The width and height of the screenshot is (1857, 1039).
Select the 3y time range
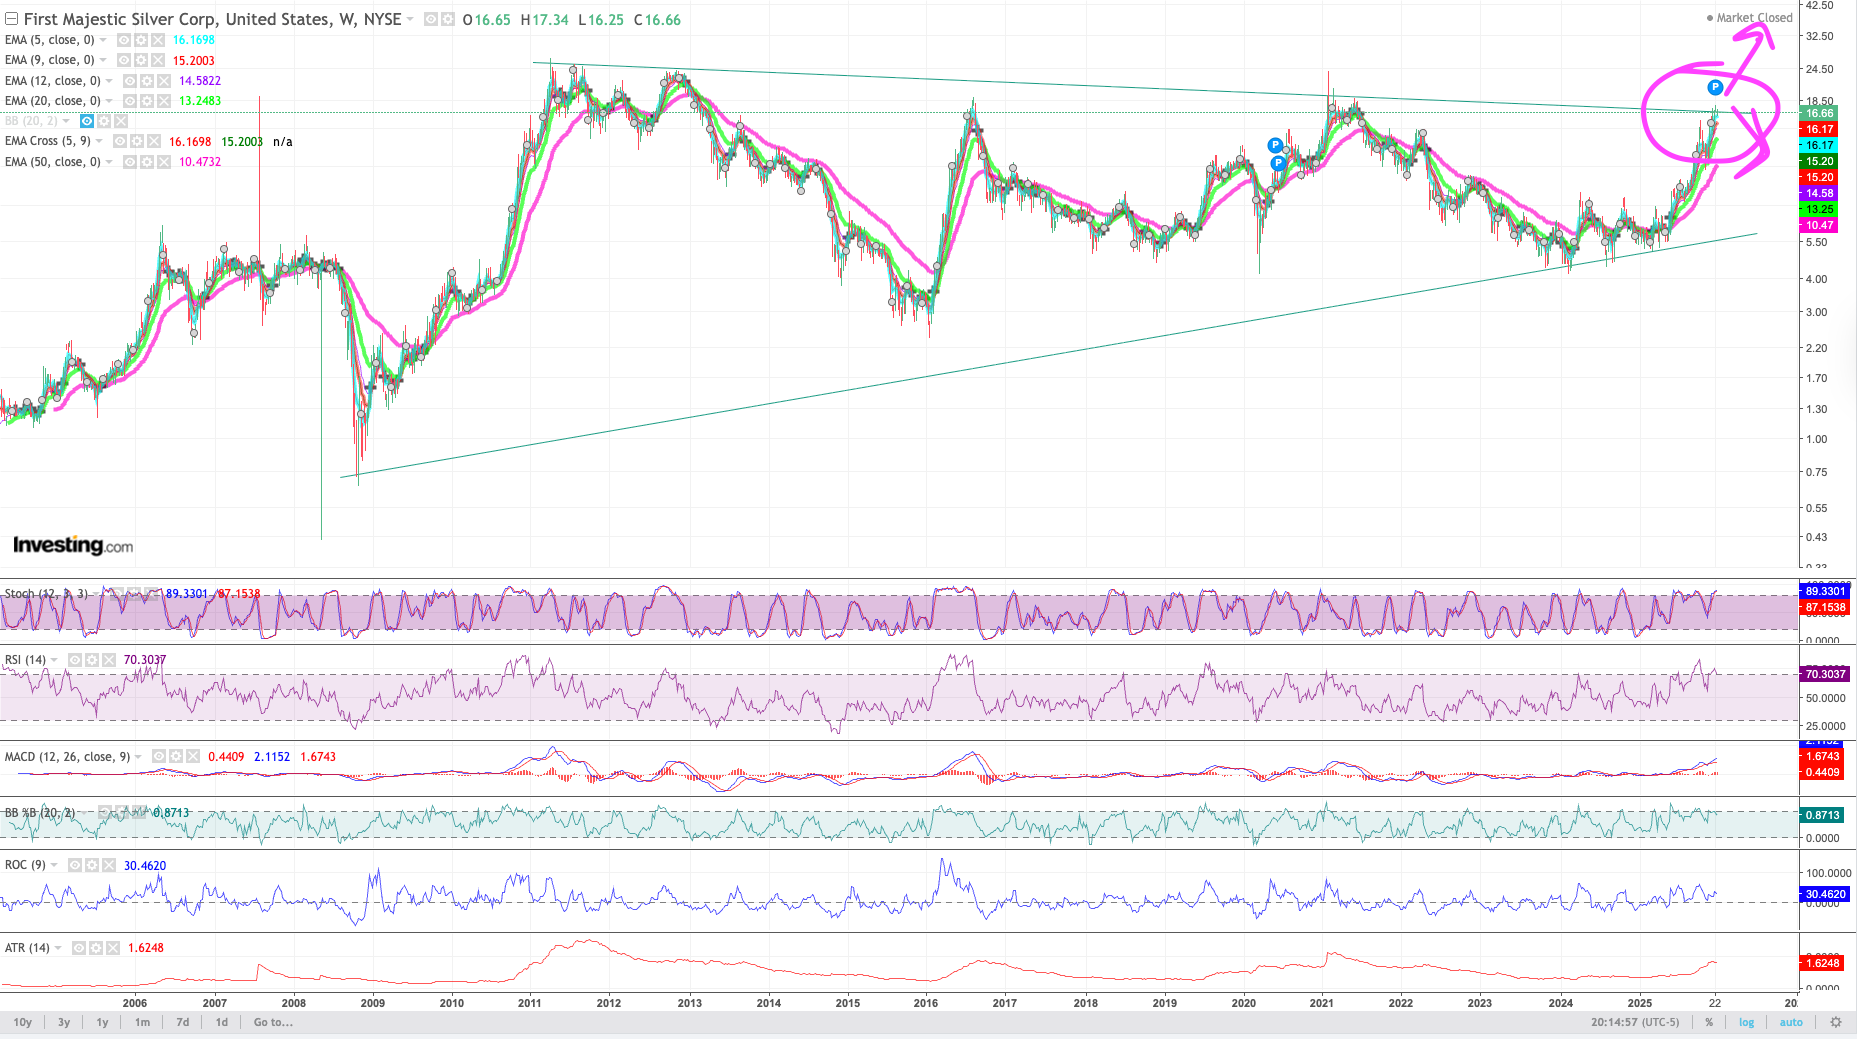(x=64, y=1022)
